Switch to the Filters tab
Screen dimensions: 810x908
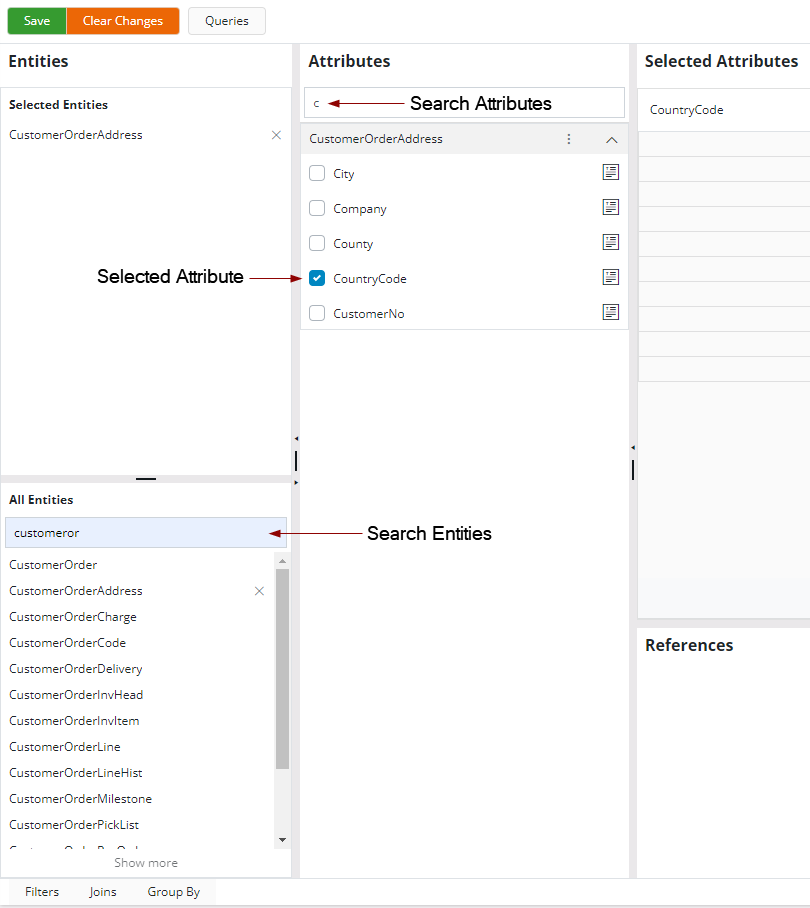click(x=42, y=892)
